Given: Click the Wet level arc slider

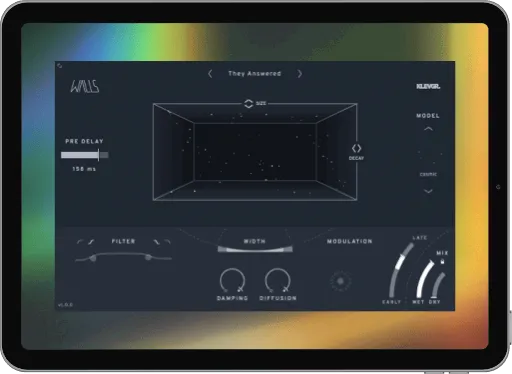Looking at the screenshot, I should point(424,279).
